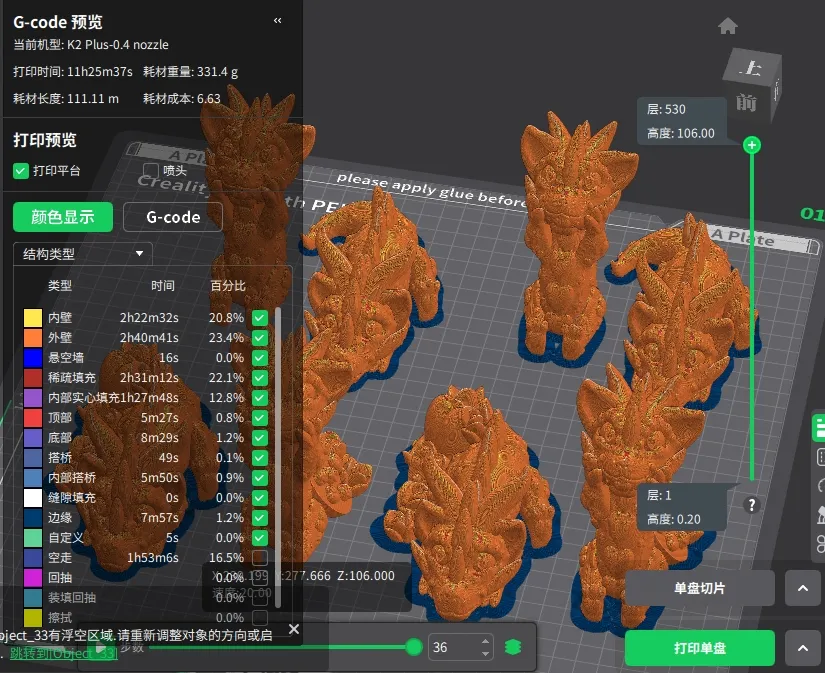Click the horizontal move slider green handle
This screenshot has height=673, width=825.
coord(414,647)
